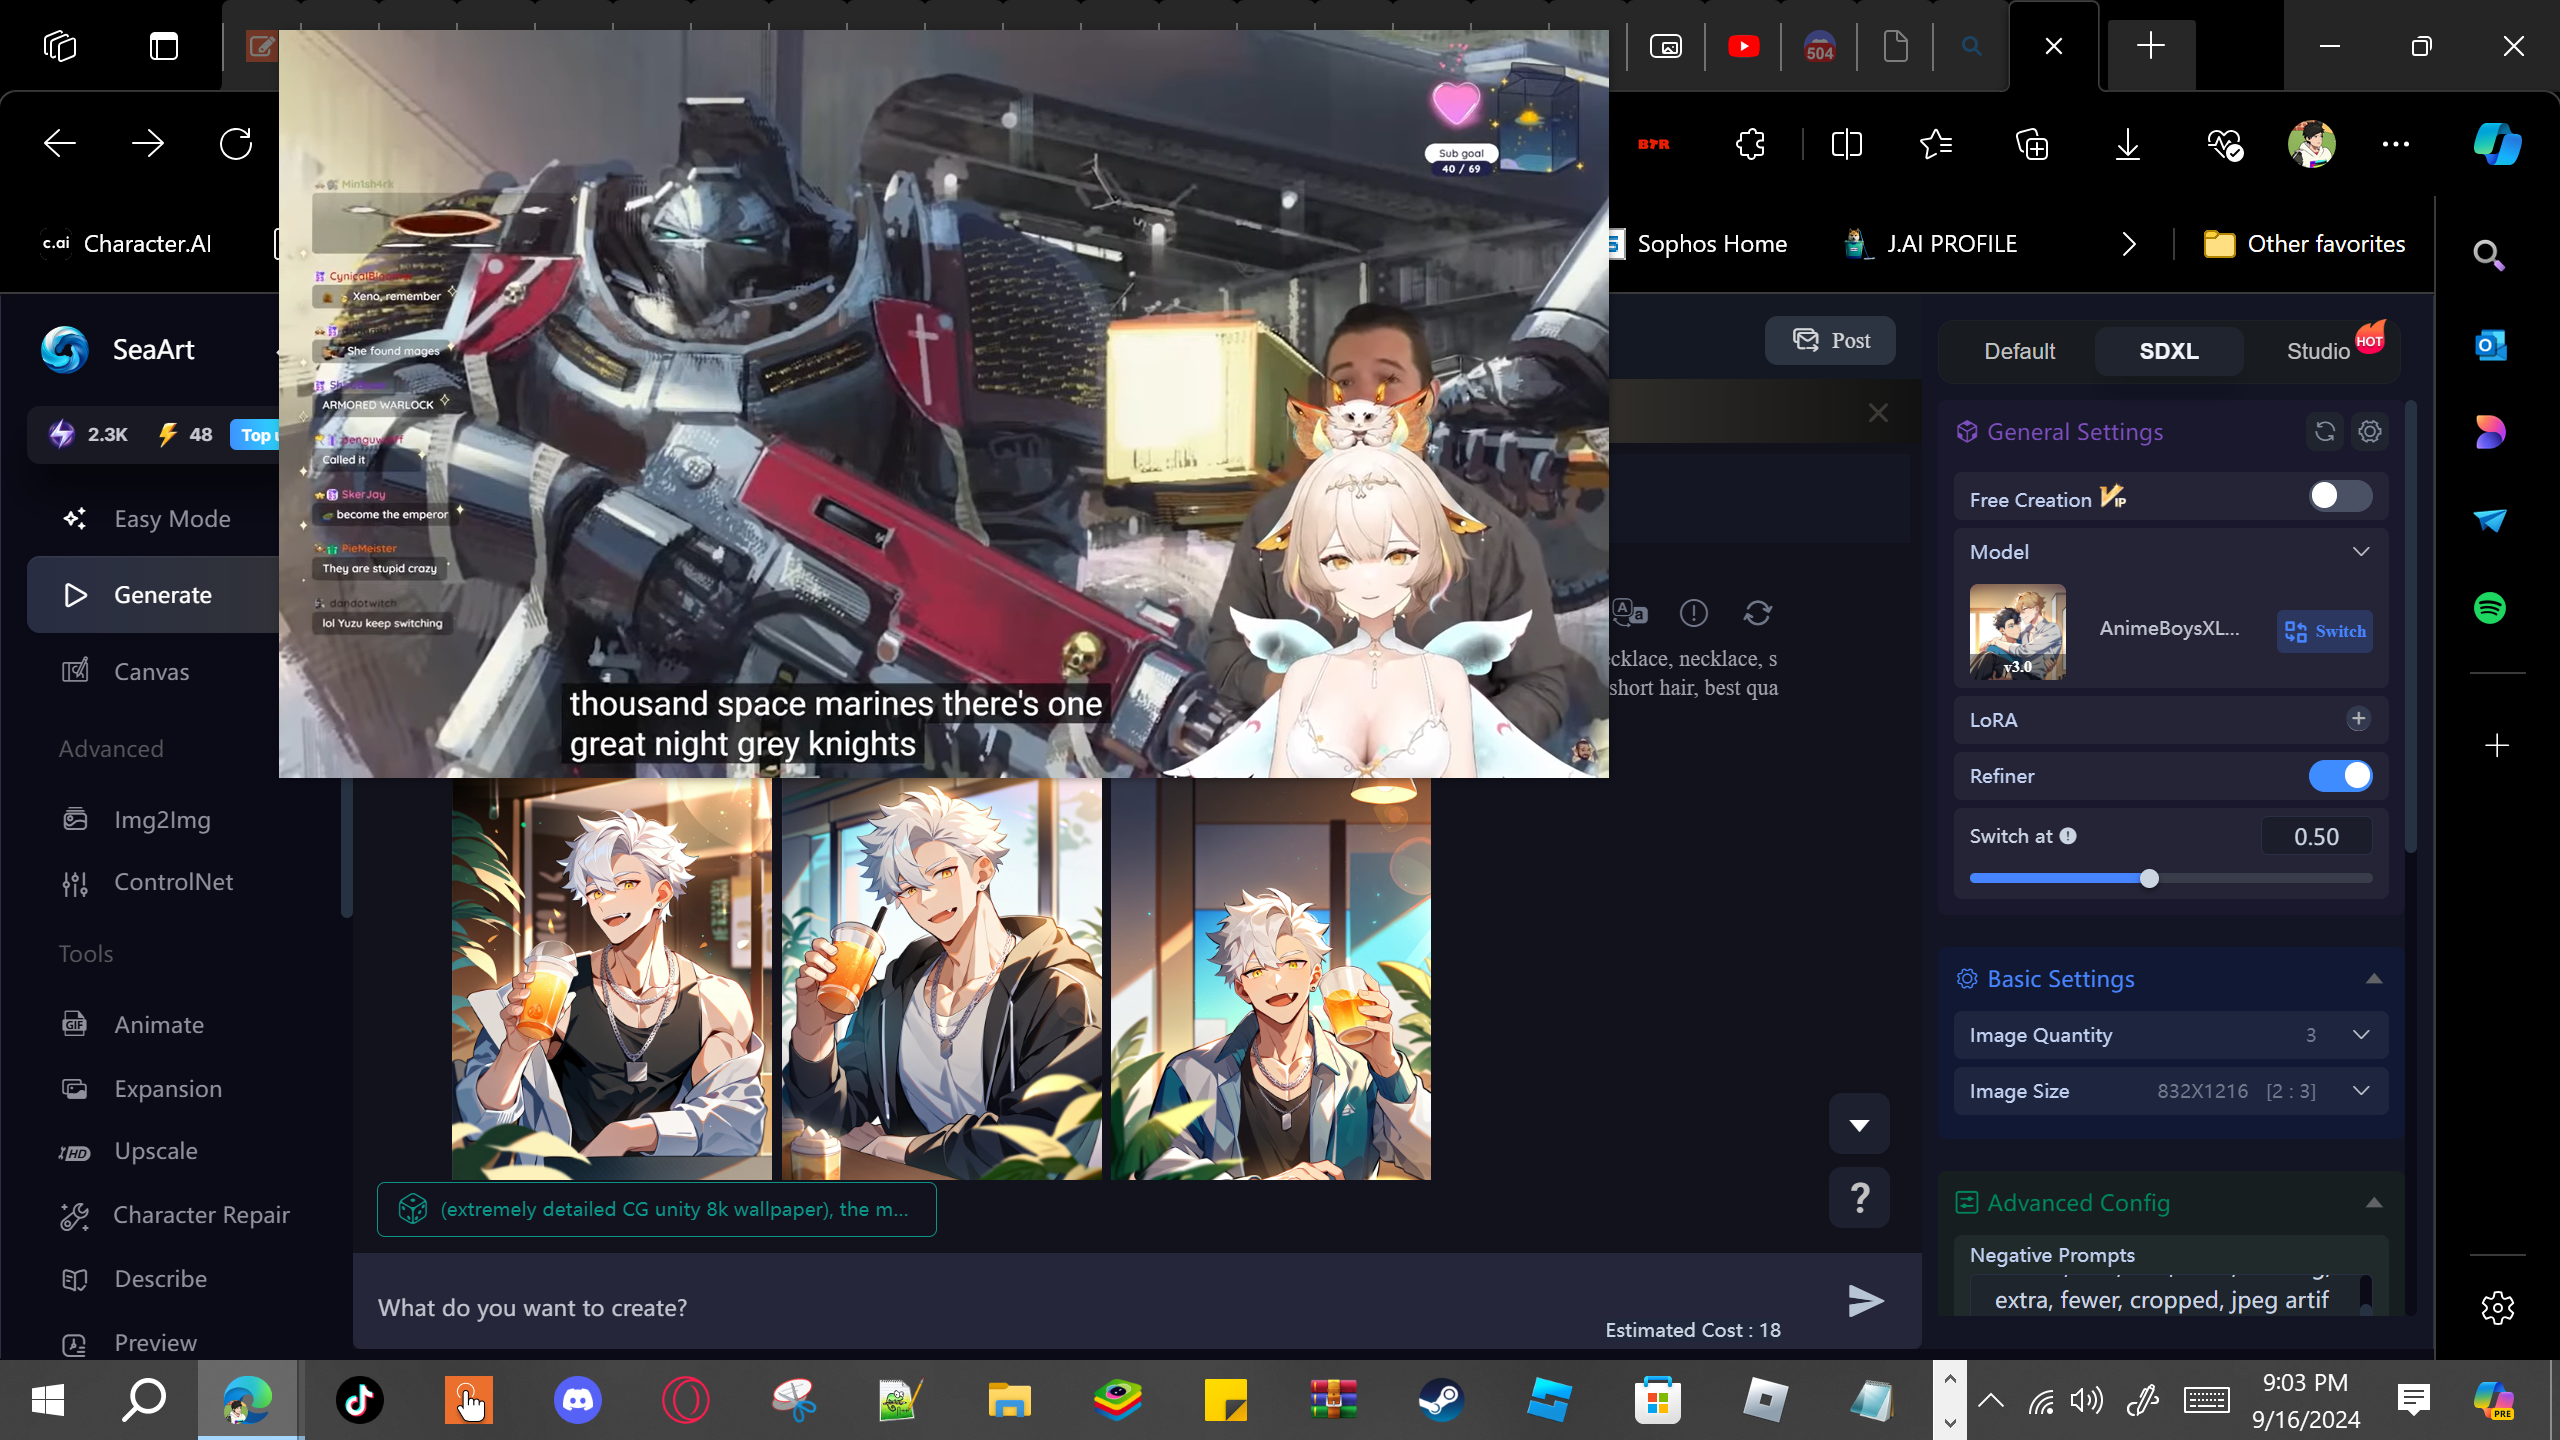Click the Switch model button

click(2325, 631)
